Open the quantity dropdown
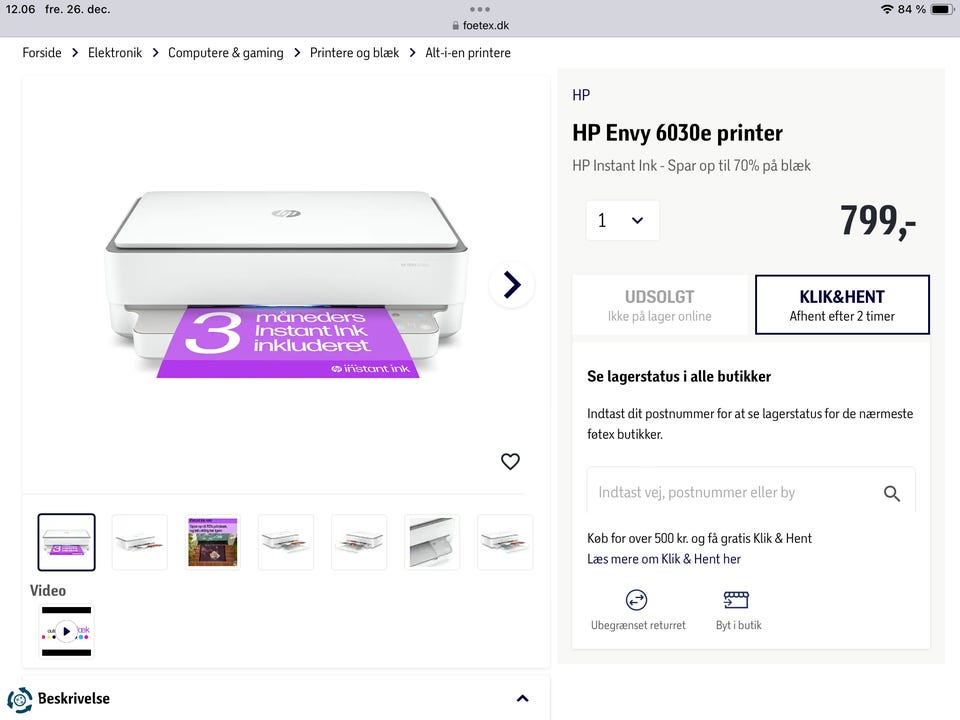960x720 pixels. (622, 221)
